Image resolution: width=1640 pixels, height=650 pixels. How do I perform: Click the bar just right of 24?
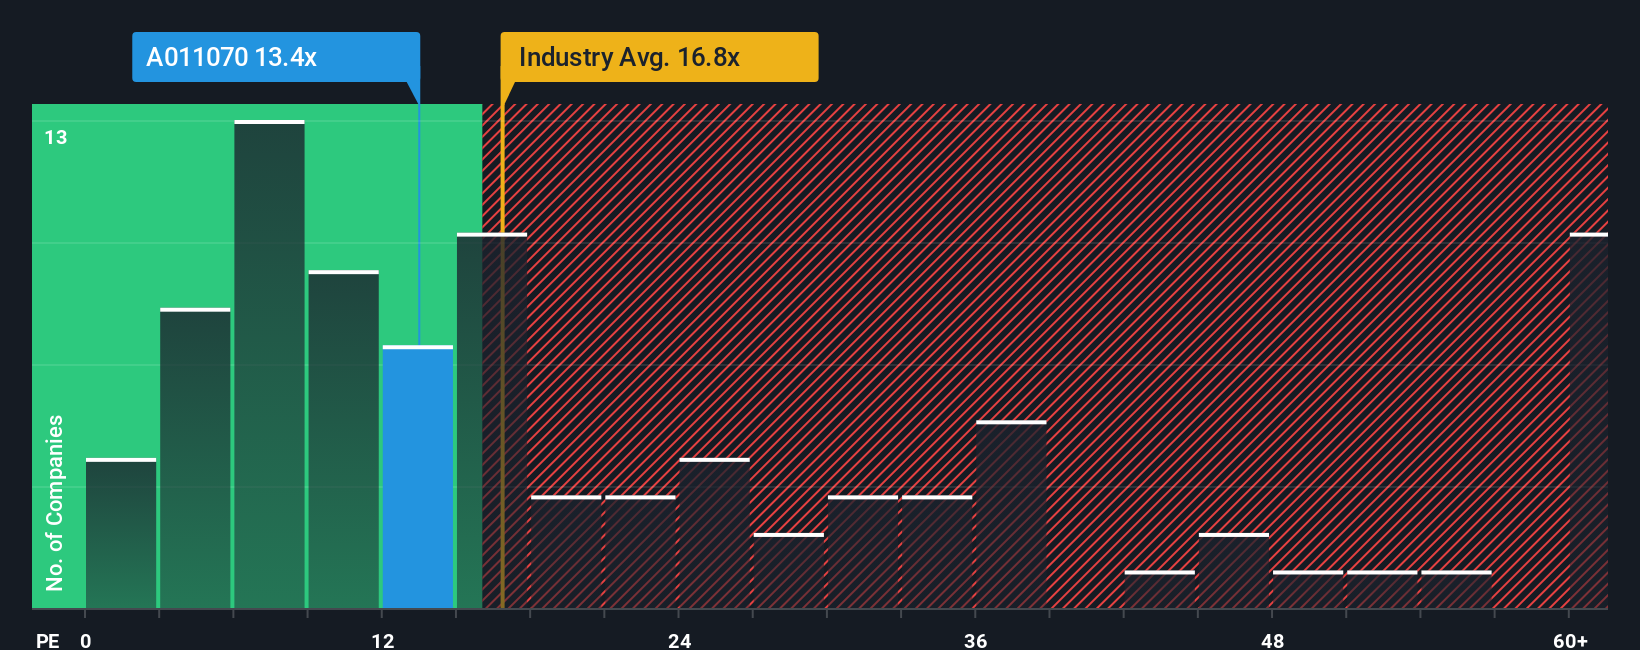714,533
